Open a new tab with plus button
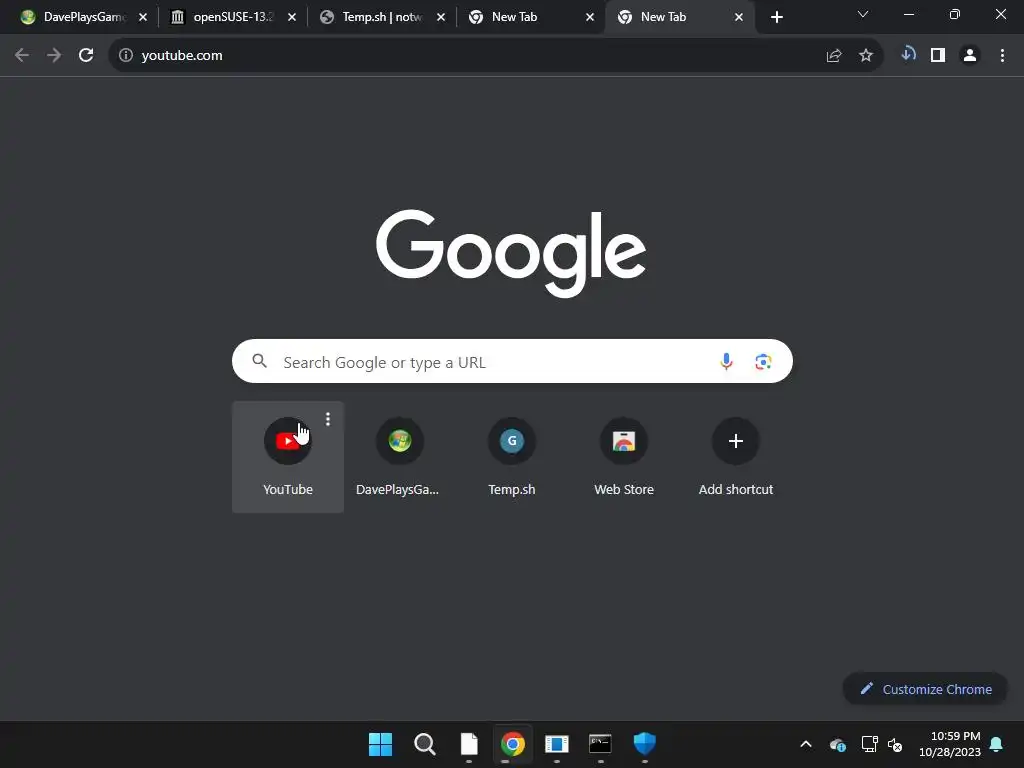The image size is (1024, 768). pyautogui.click(x=776, y=17)
